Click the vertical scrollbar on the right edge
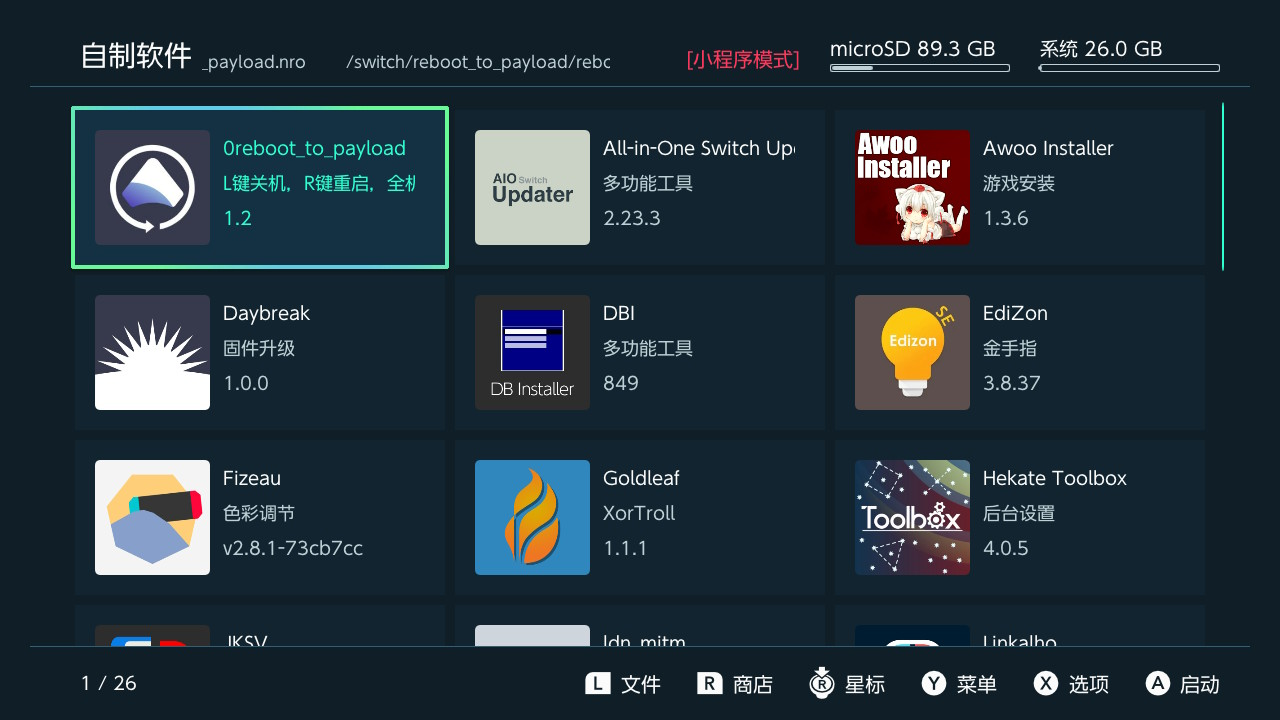1280x720 pixels. [x=1222, y=187]
